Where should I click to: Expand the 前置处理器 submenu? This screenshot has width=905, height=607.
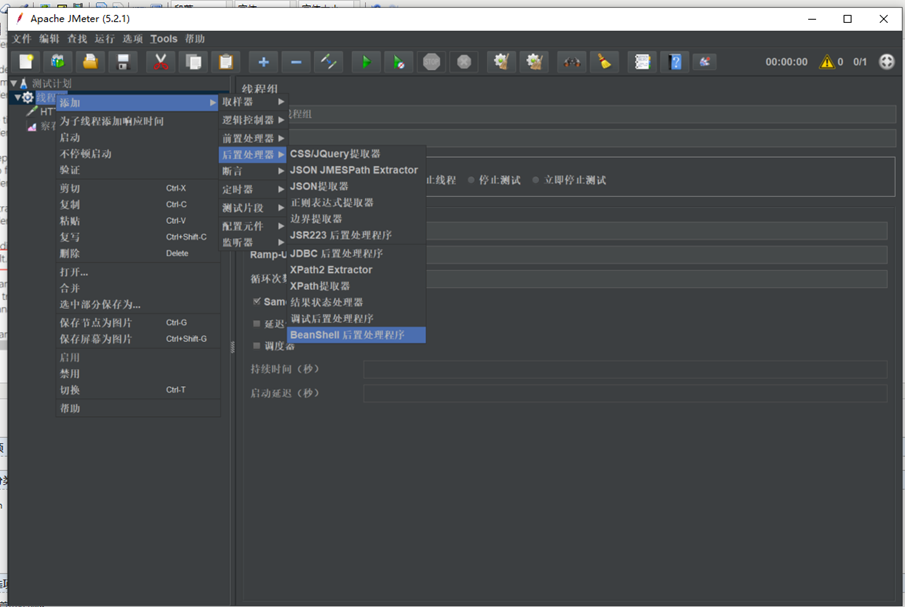(253, 138)
